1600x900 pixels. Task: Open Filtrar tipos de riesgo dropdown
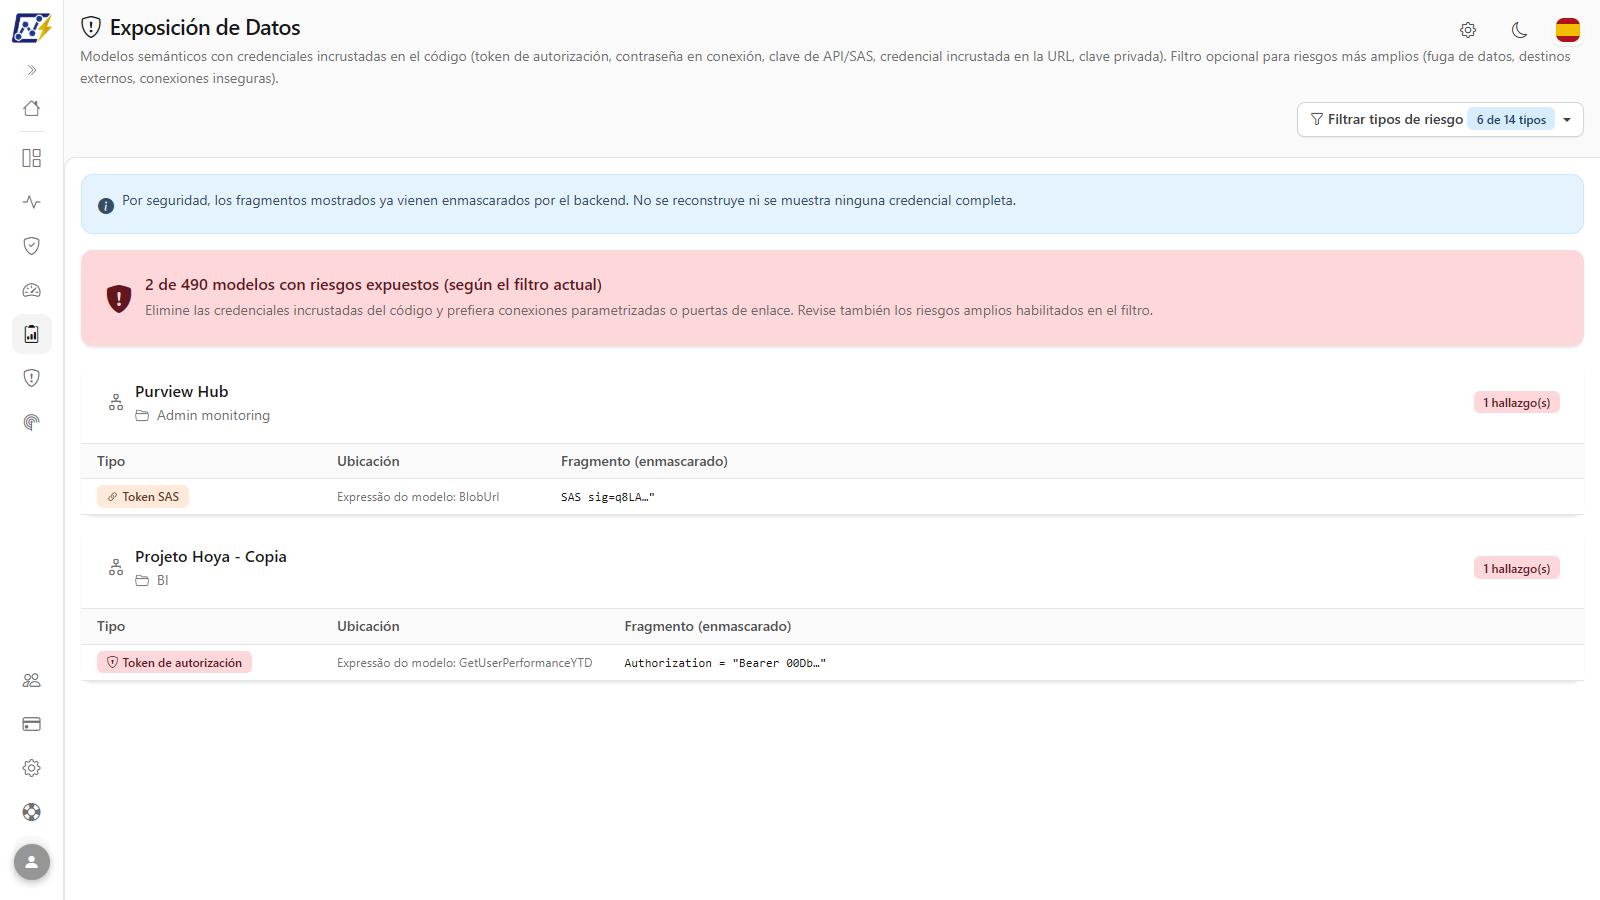point(1440,119)
